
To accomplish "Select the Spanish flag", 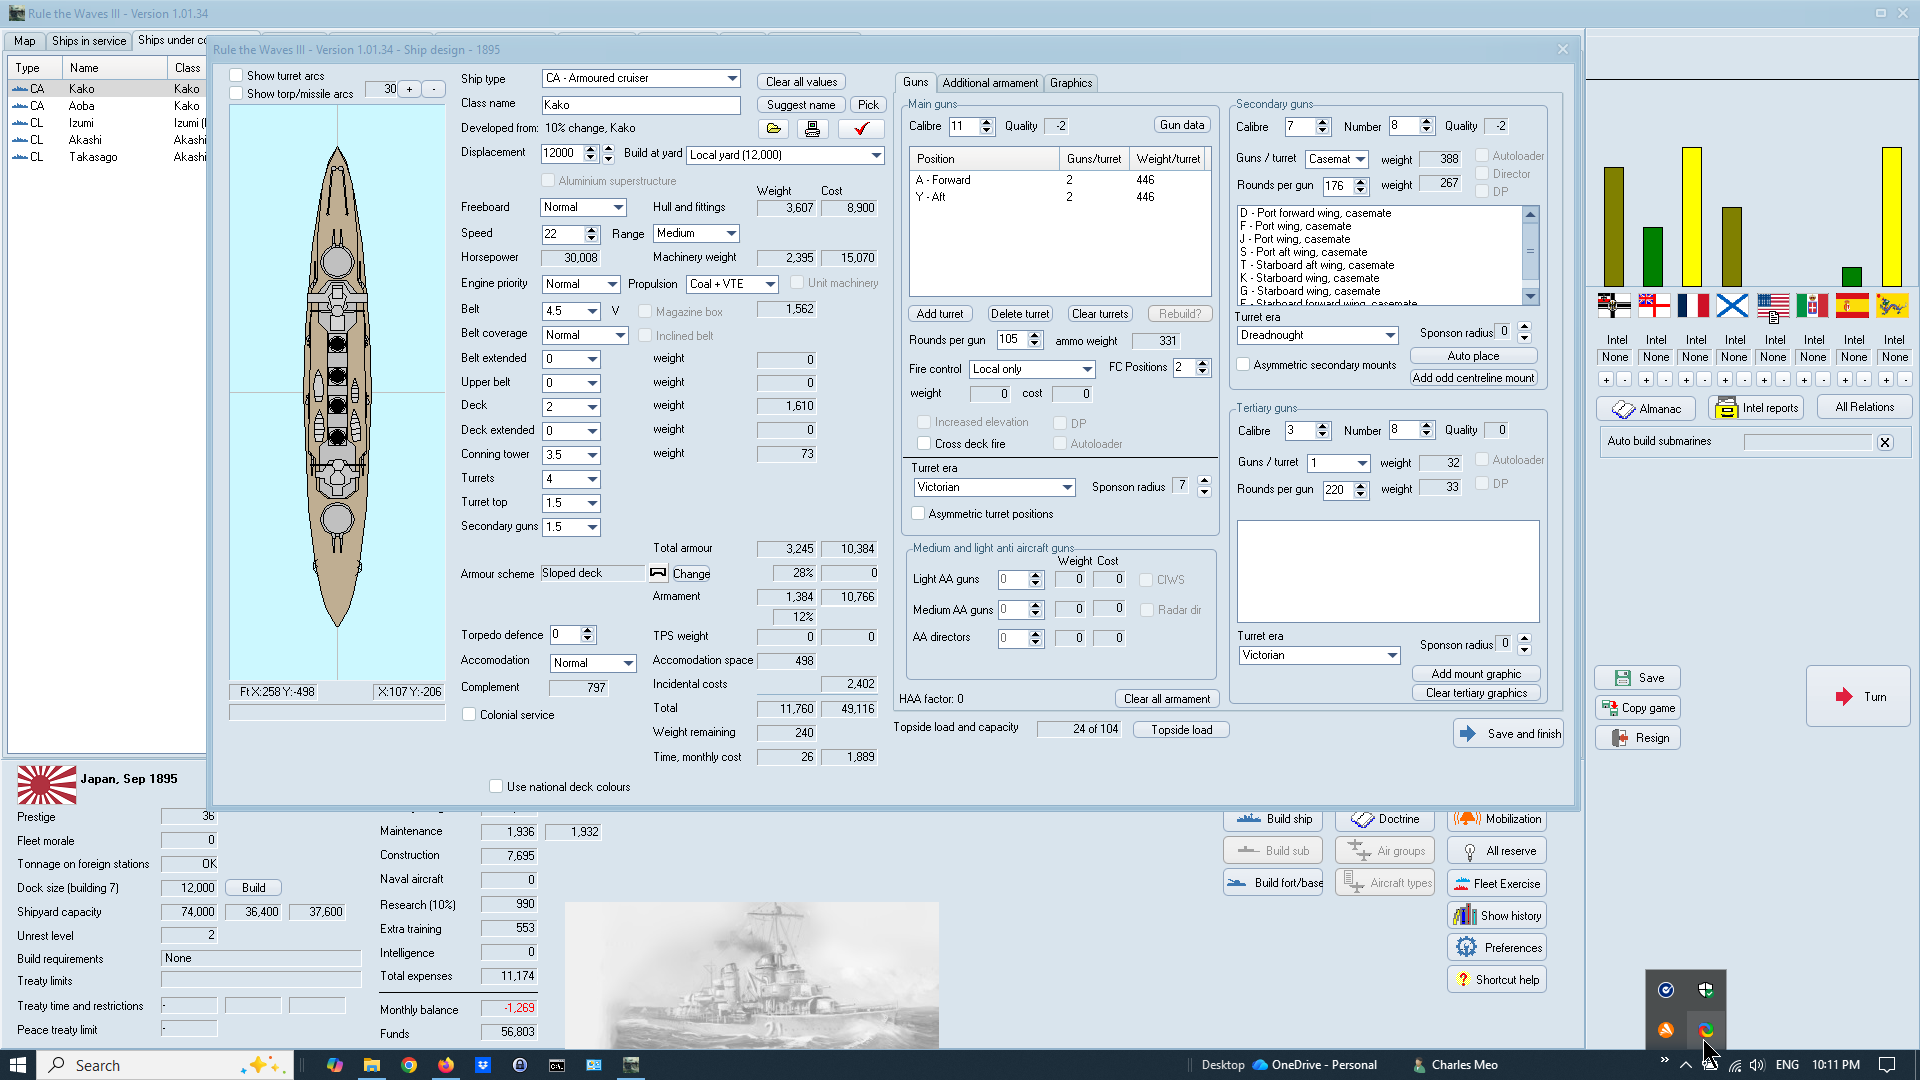I will [x=1852, y=305].
